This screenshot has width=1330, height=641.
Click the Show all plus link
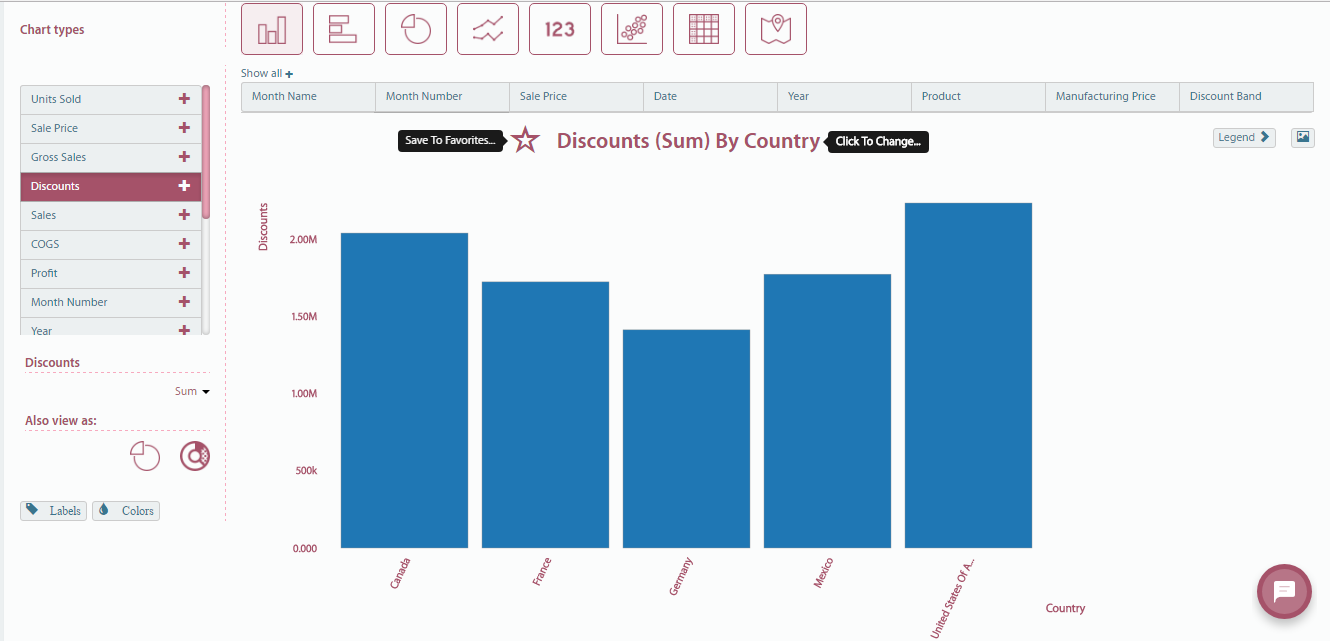pyautogui.click(x=267, y=73)
